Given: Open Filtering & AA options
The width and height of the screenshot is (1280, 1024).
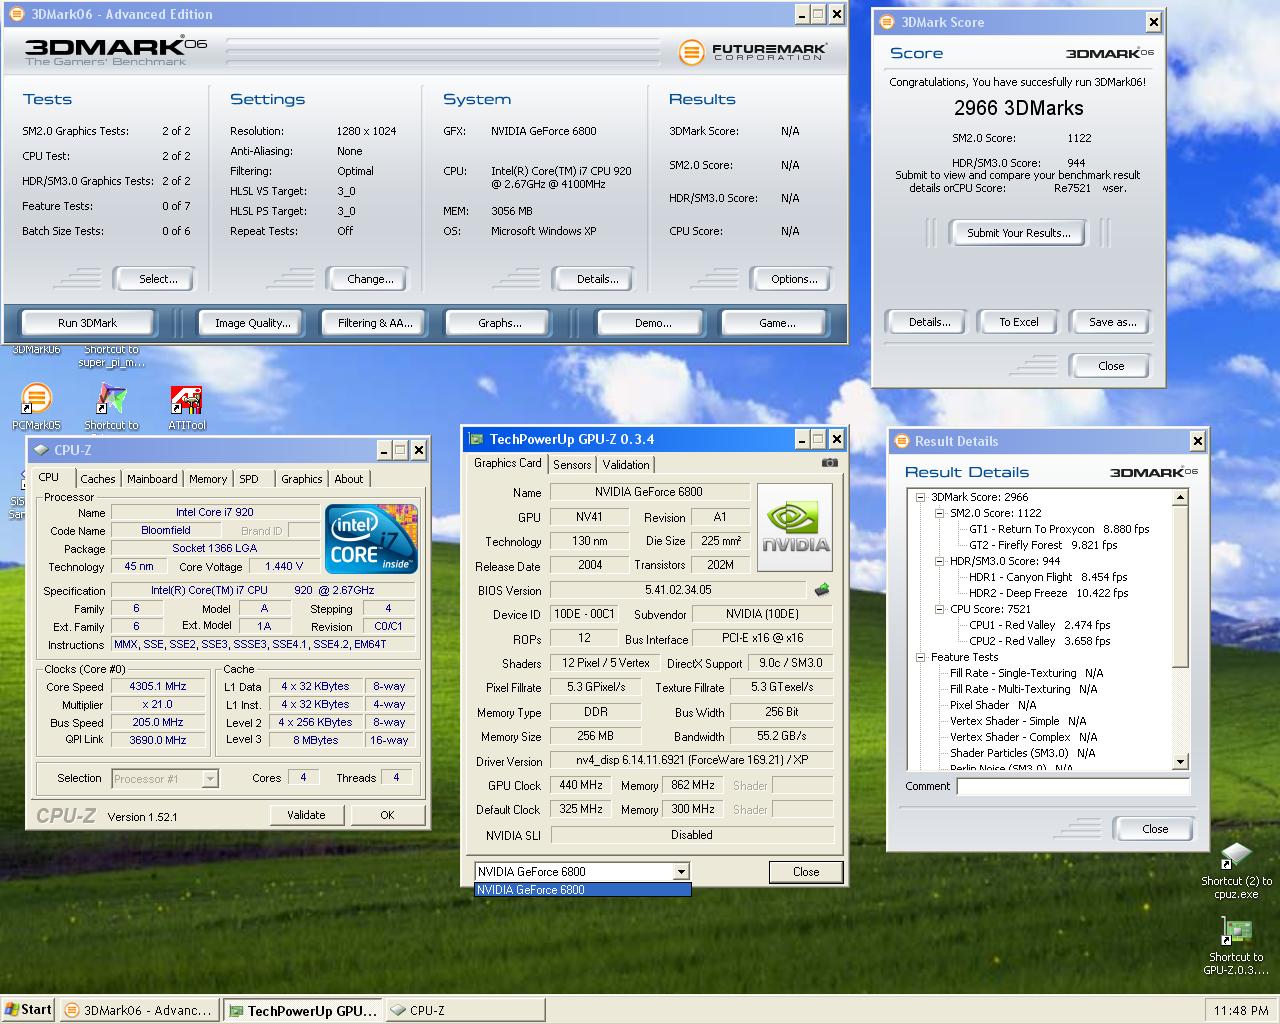Looking at the screenshot, I should tap(375, 323).
